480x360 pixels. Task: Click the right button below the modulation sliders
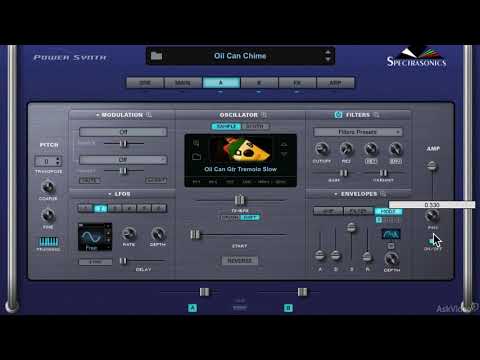(156, 180)
